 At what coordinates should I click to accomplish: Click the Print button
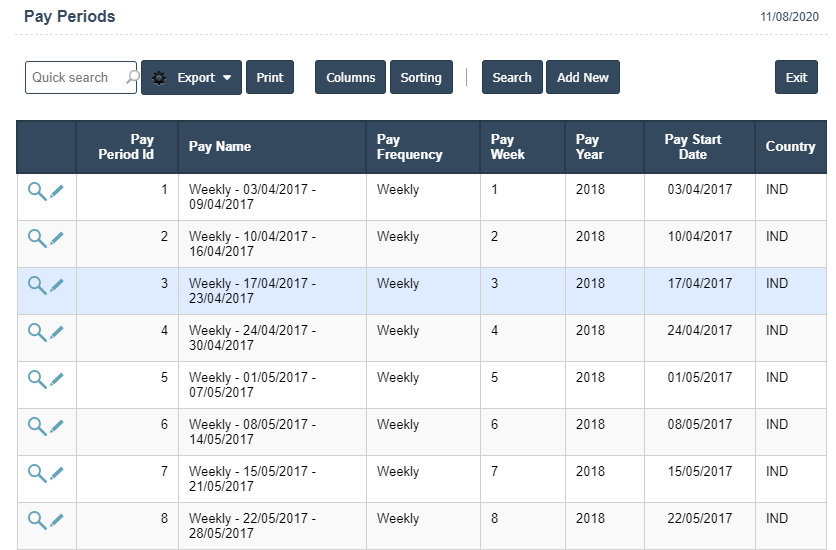click(269, 78)
